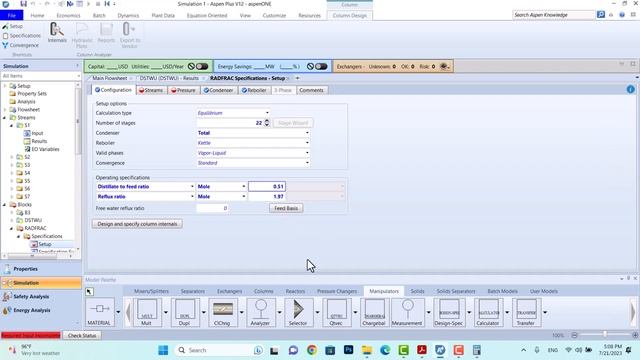Click the Feed Basis button
This screenshot has width=640, height=360.
coord(286,208)
